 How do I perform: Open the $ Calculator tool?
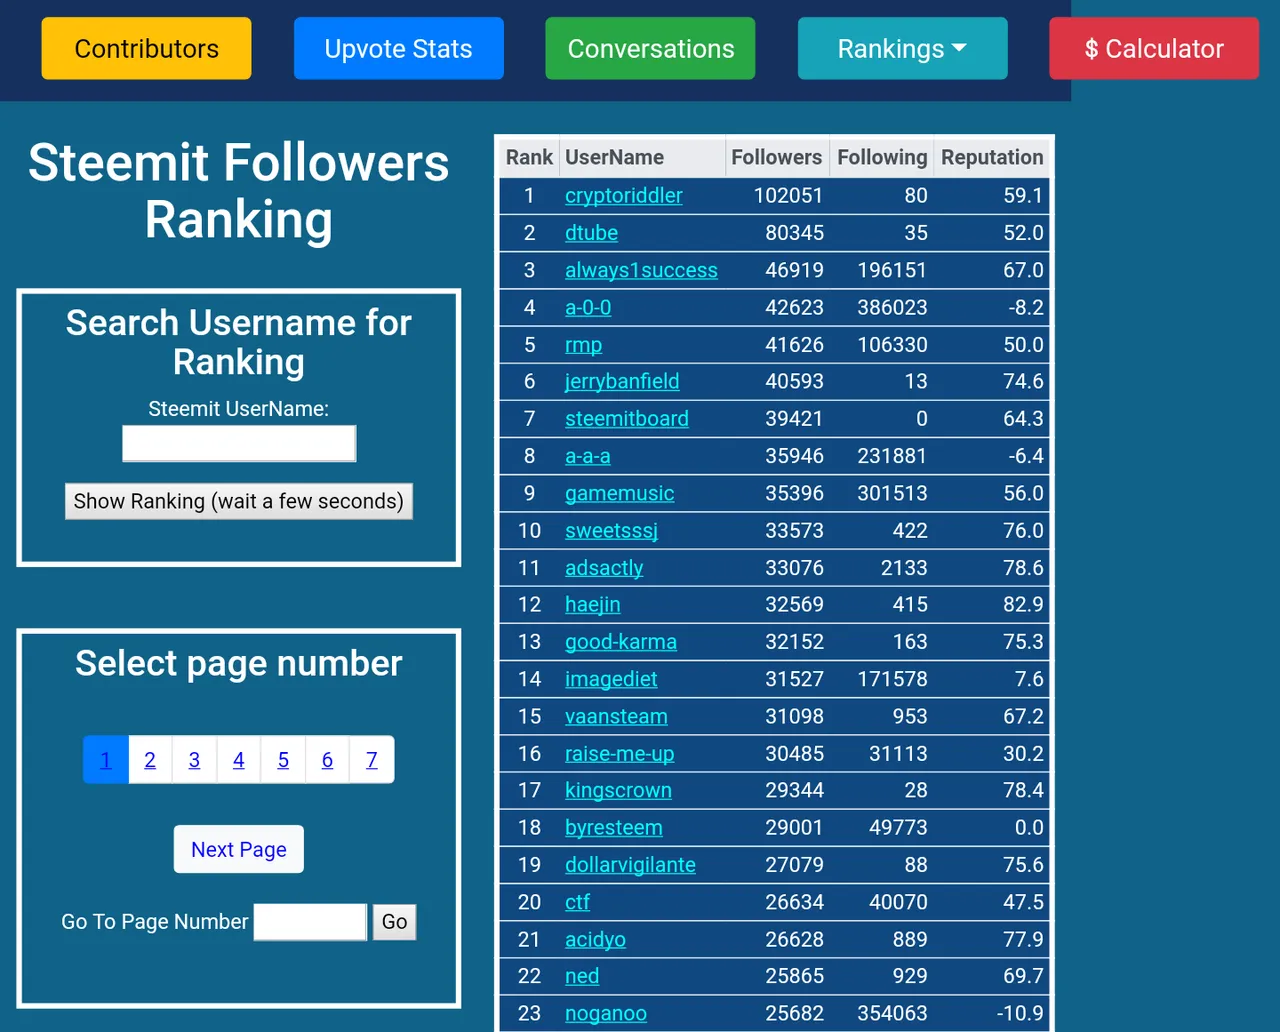(1154, 48)
